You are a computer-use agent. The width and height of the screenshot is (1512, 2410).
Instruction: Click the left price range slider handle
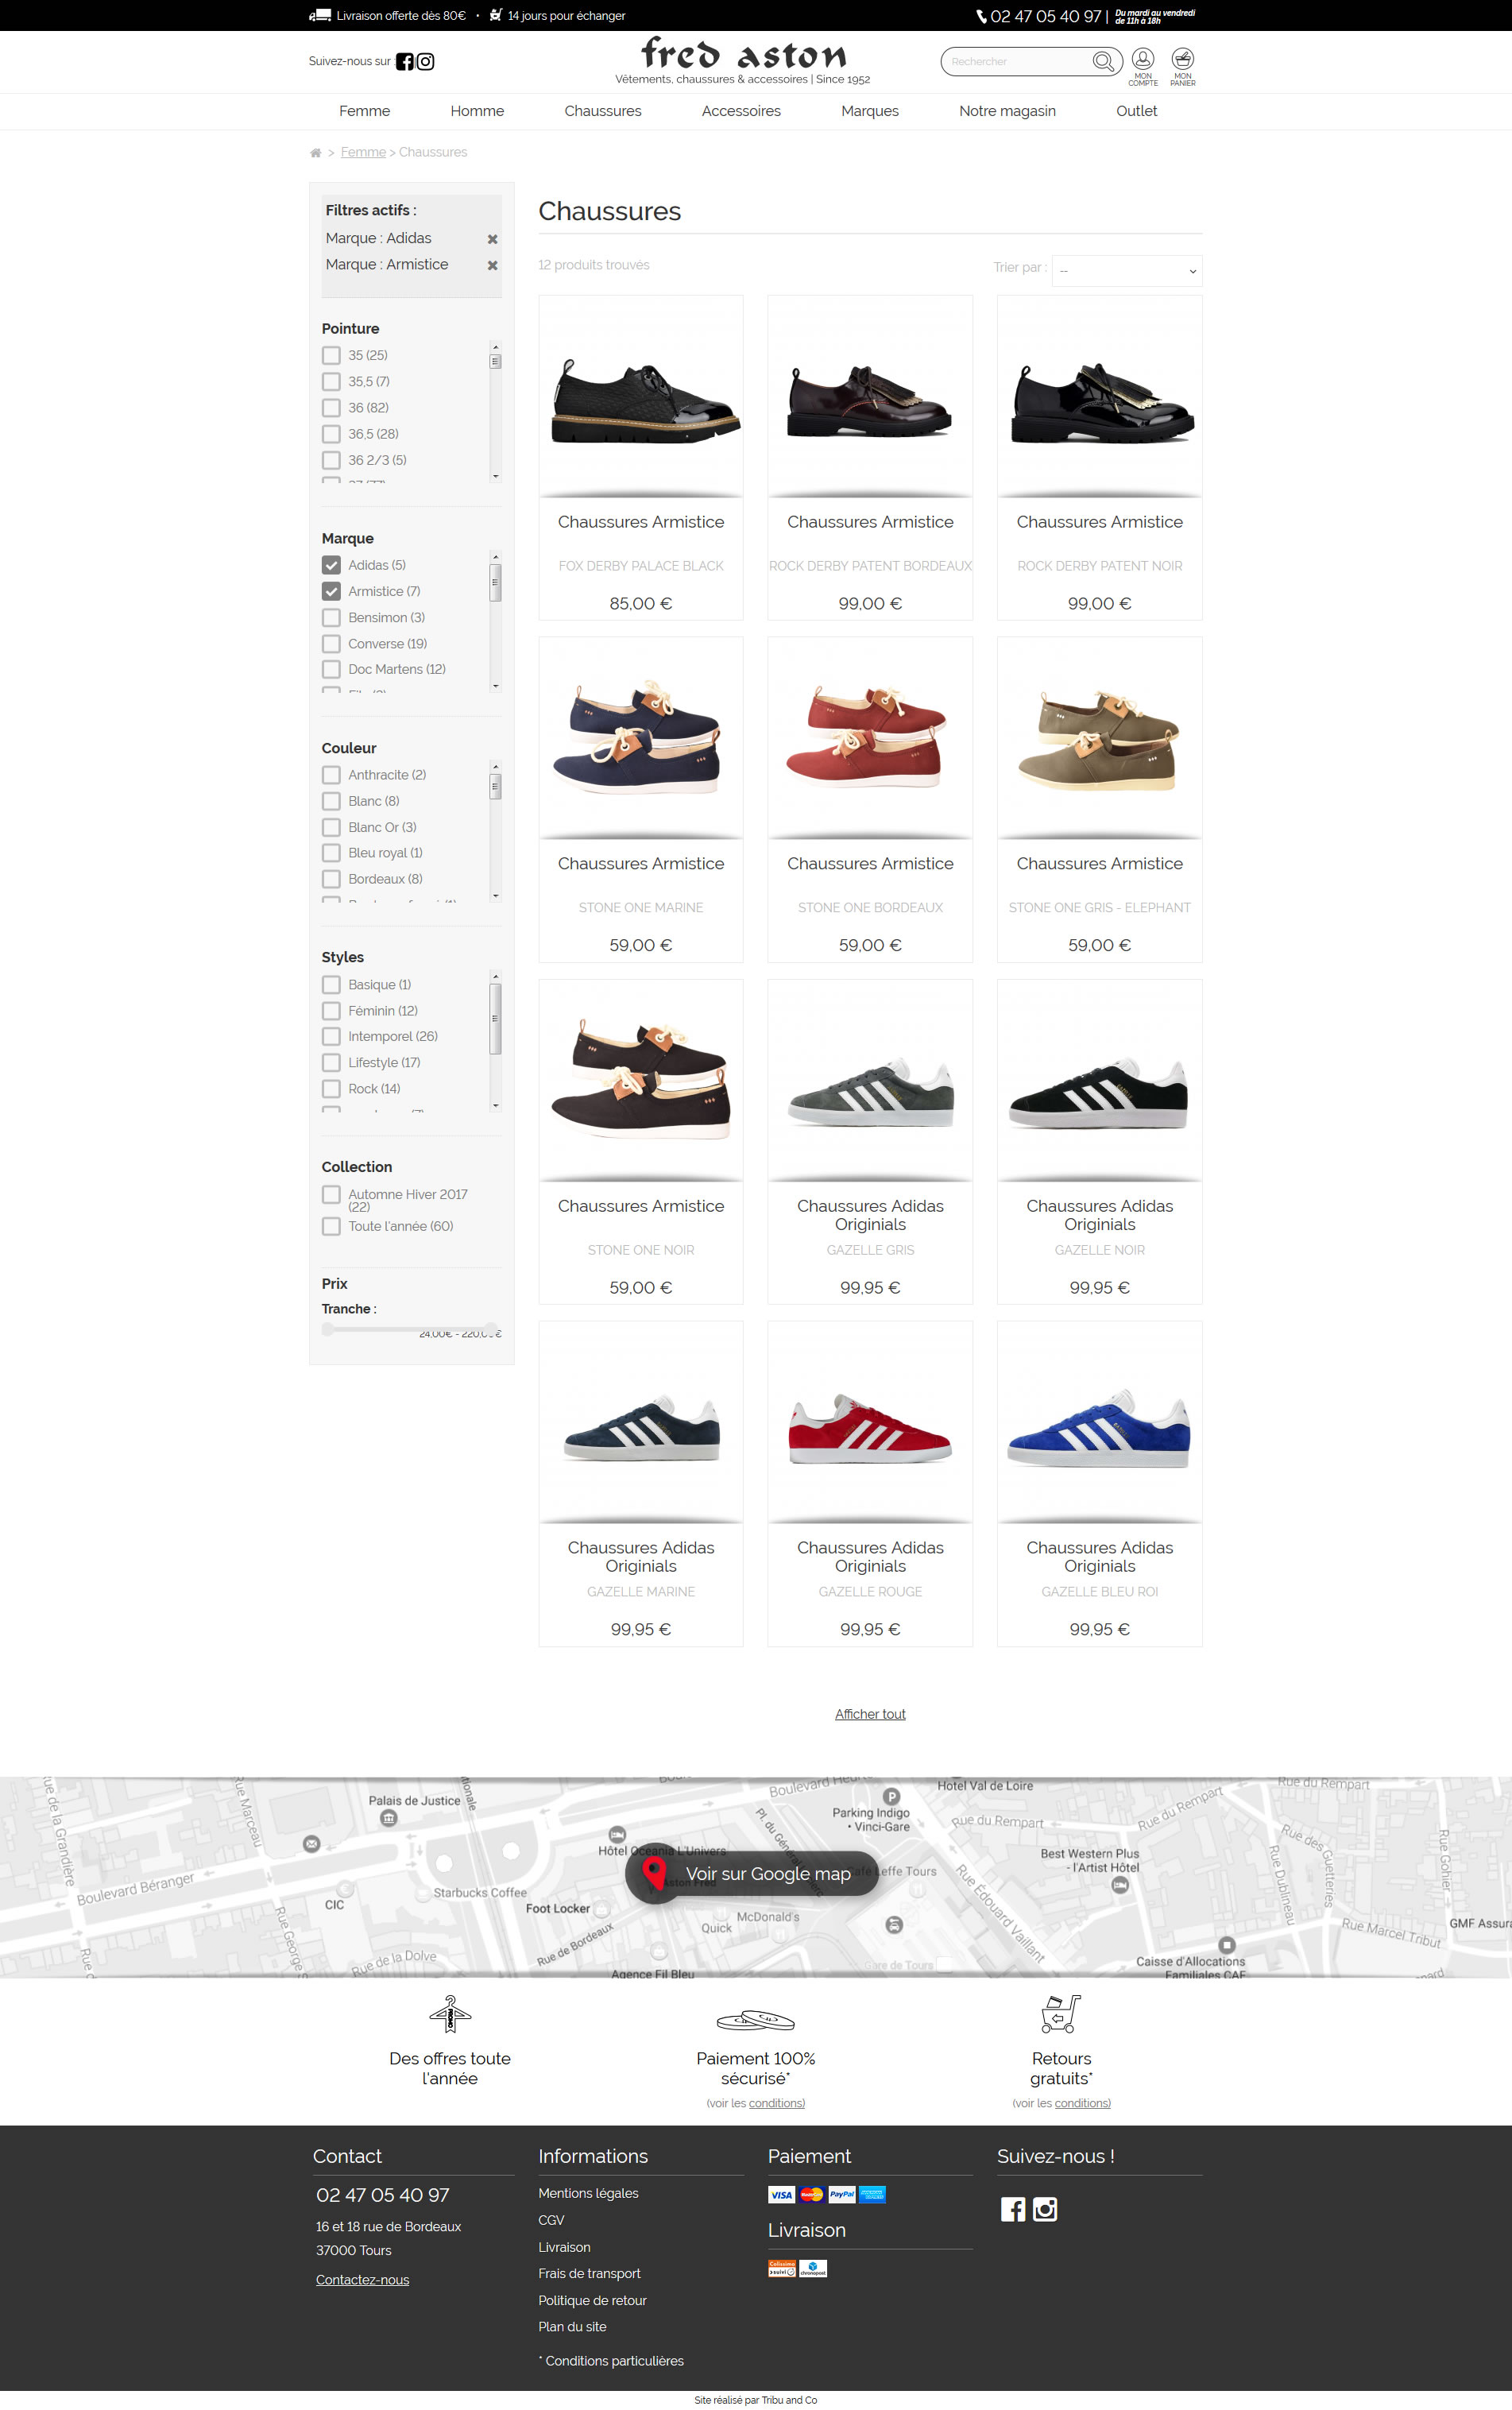point(328,1330)
